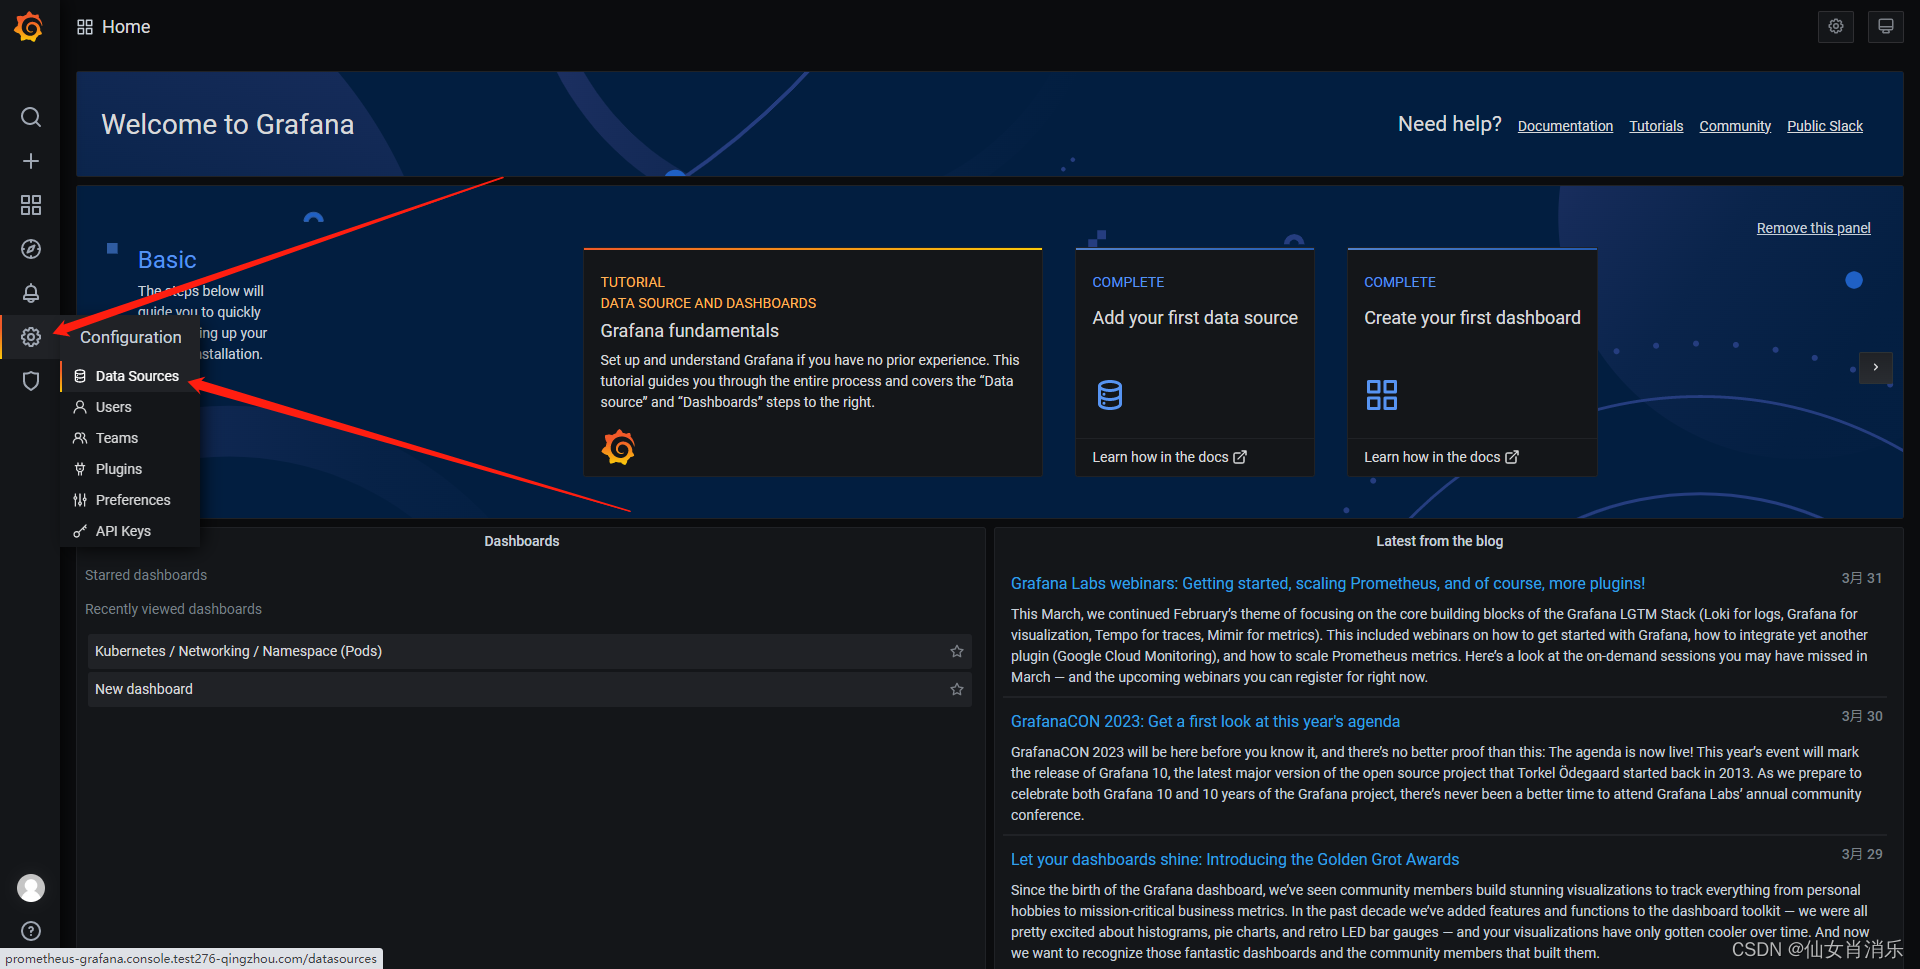
Task: Open the Tutorials link
Action: [x=1656, y=126]
